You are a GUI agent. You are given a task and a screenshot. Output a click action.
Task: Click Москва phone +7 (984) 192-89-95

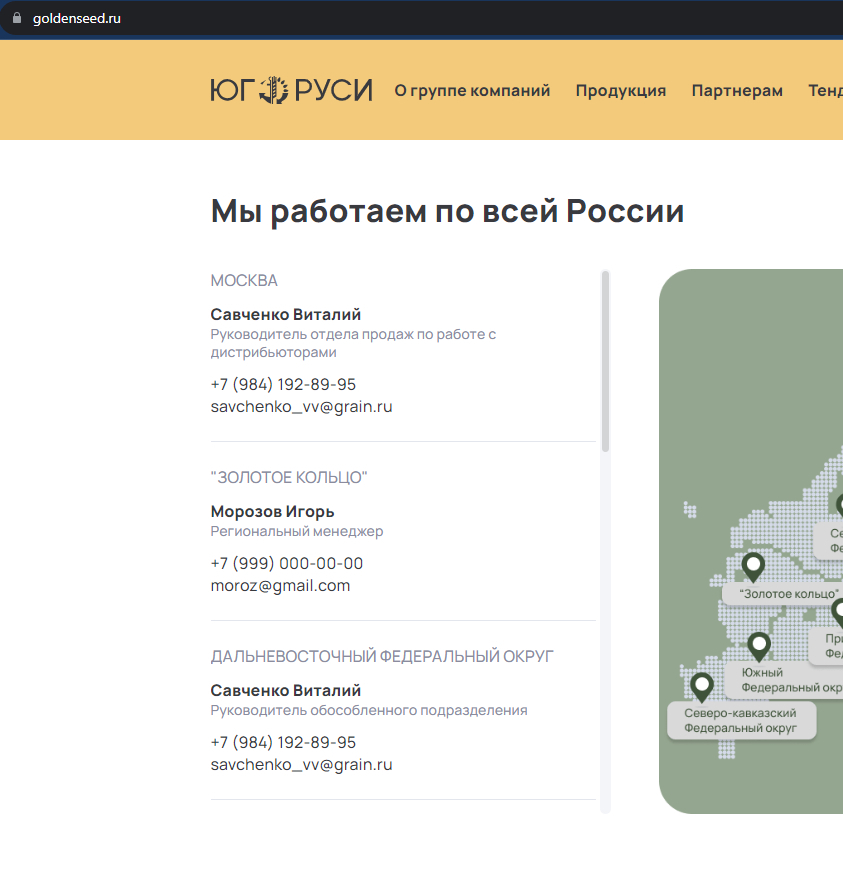(x=283, y=385)
